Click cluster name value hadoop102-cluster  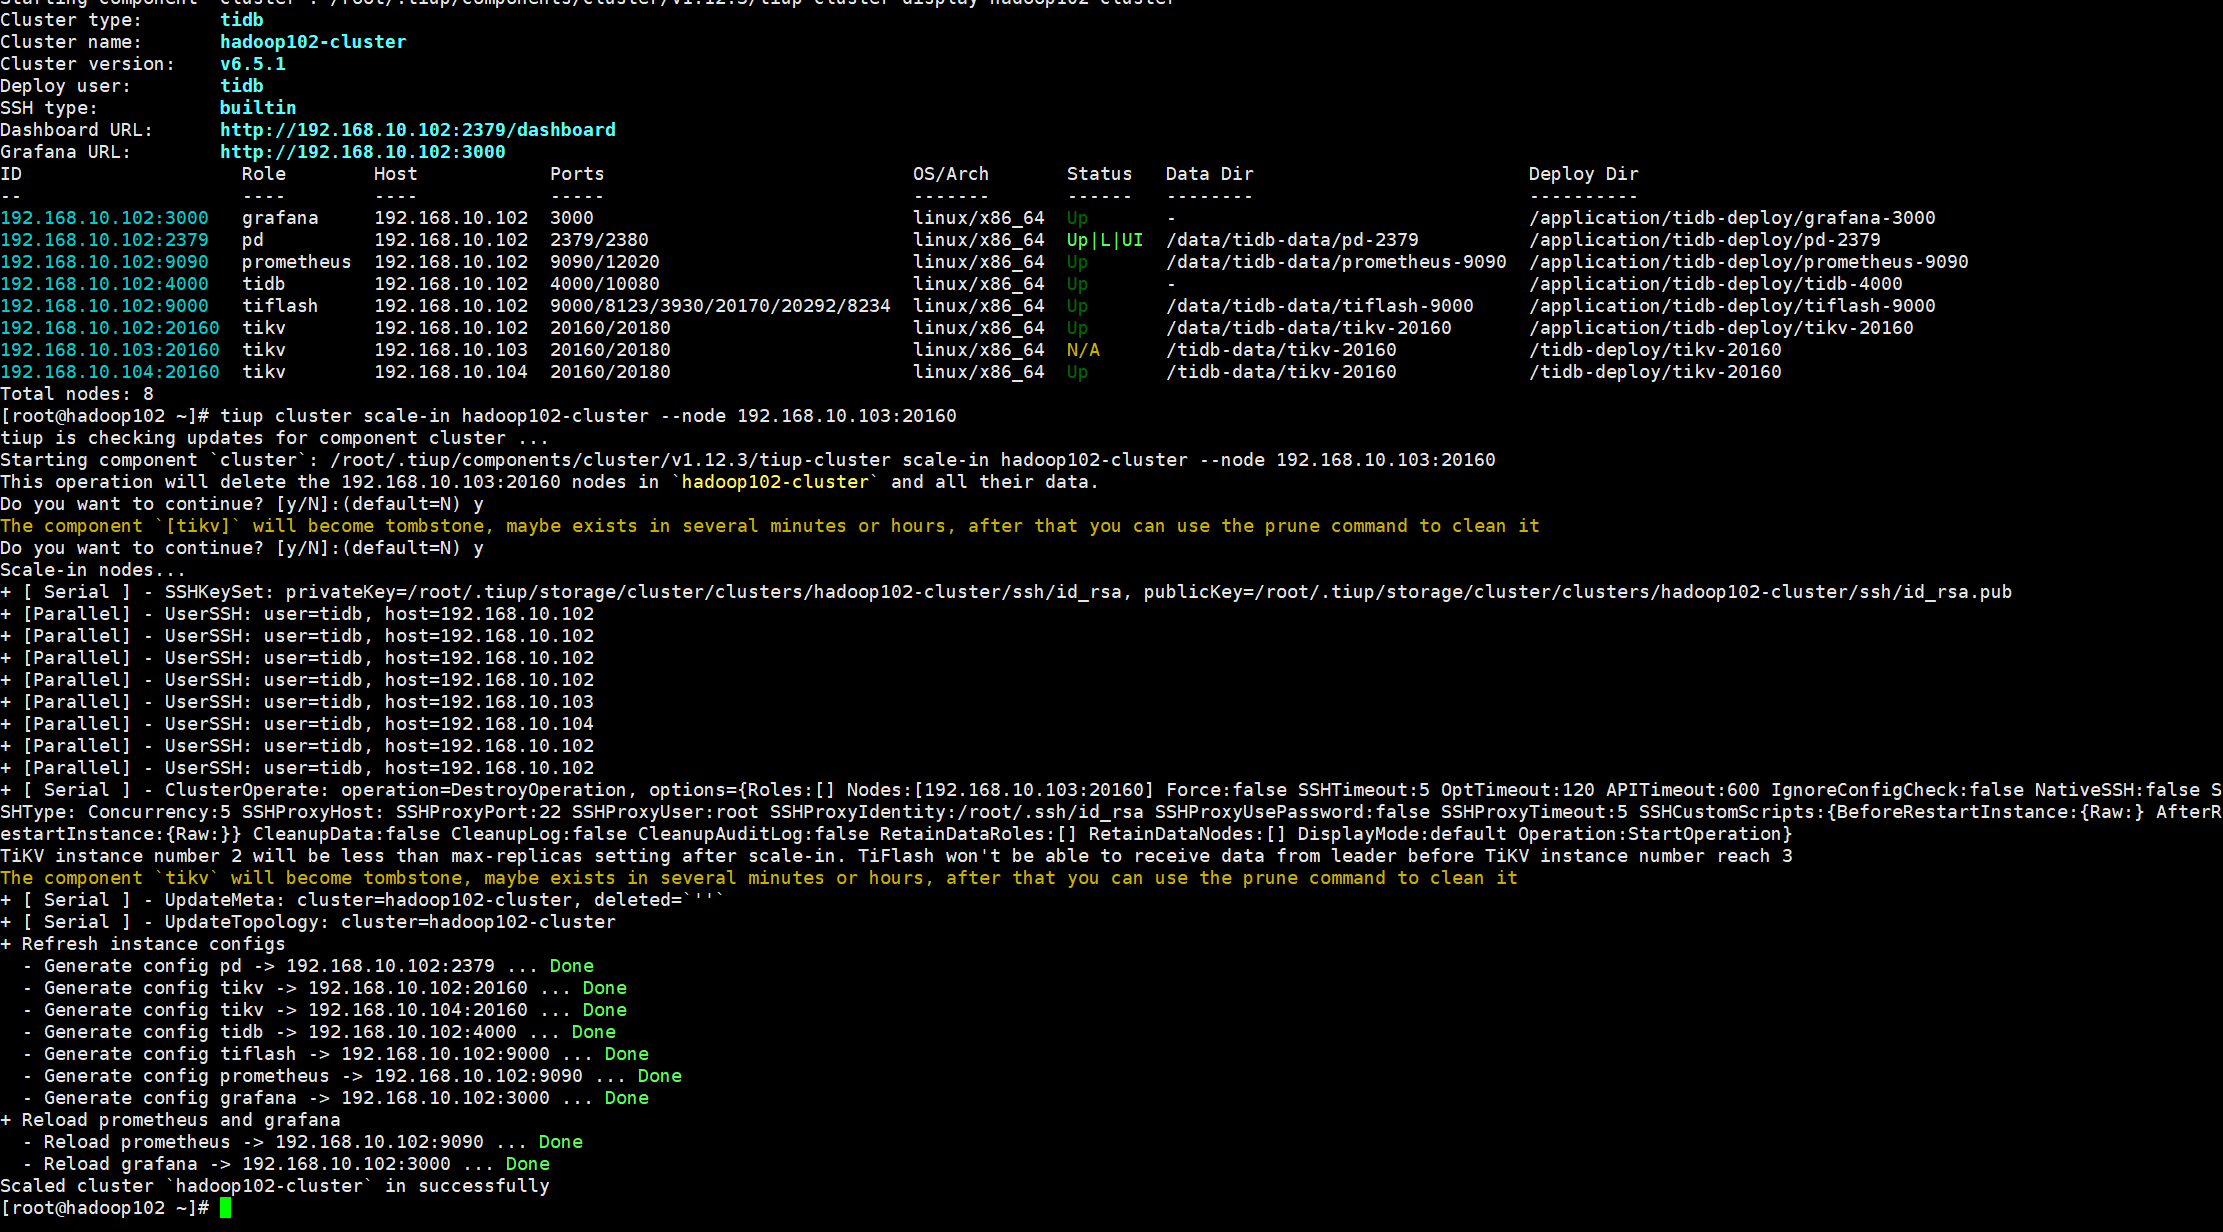[313, 42]
